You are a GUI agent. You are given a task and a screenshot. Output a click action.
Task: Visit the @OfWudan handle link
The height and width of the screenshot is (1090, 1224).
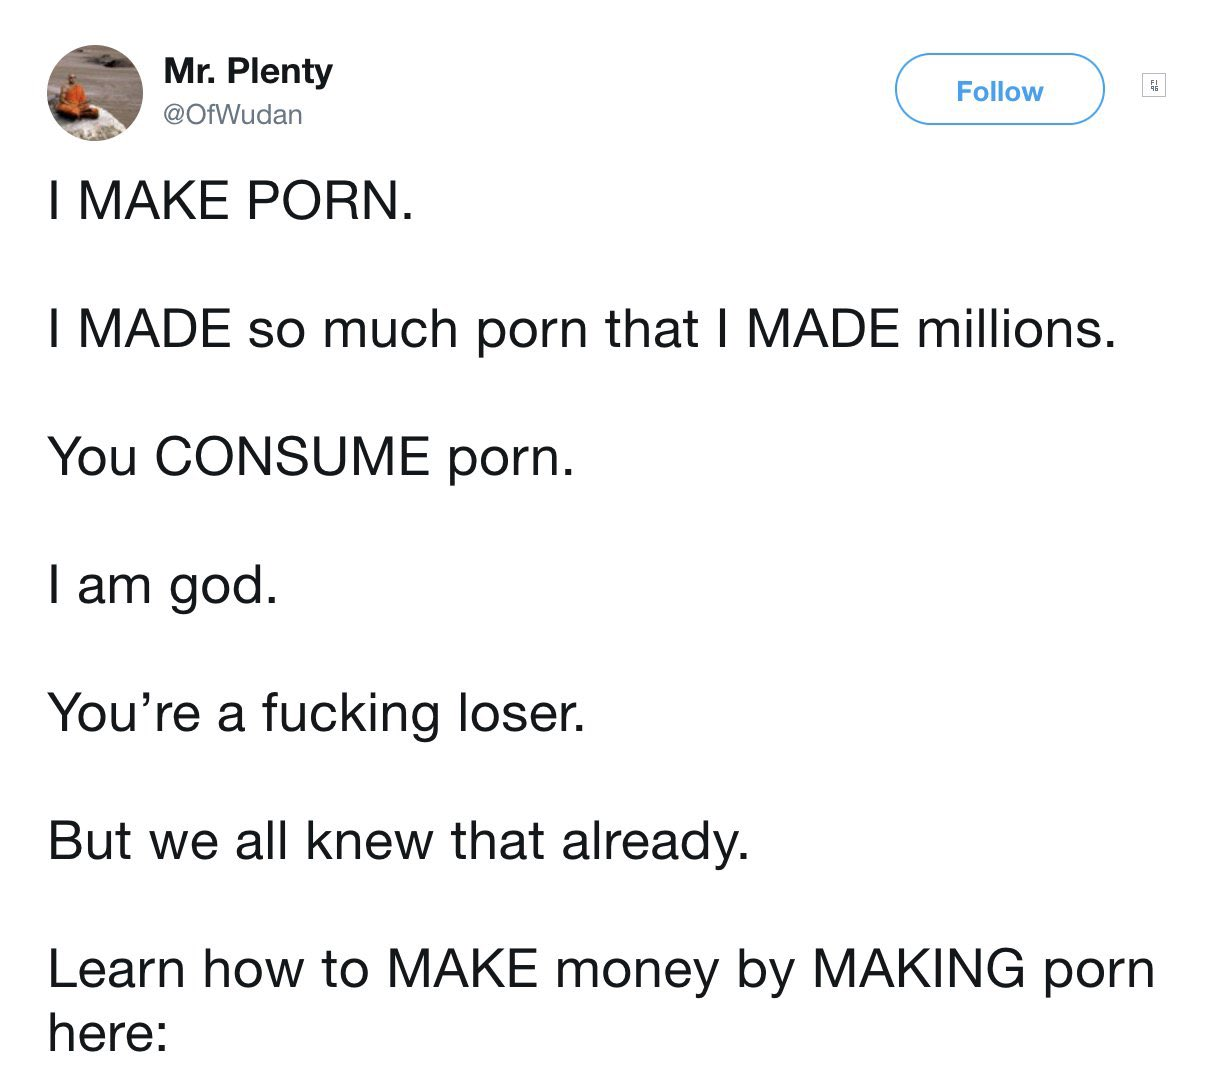point(232,115)
